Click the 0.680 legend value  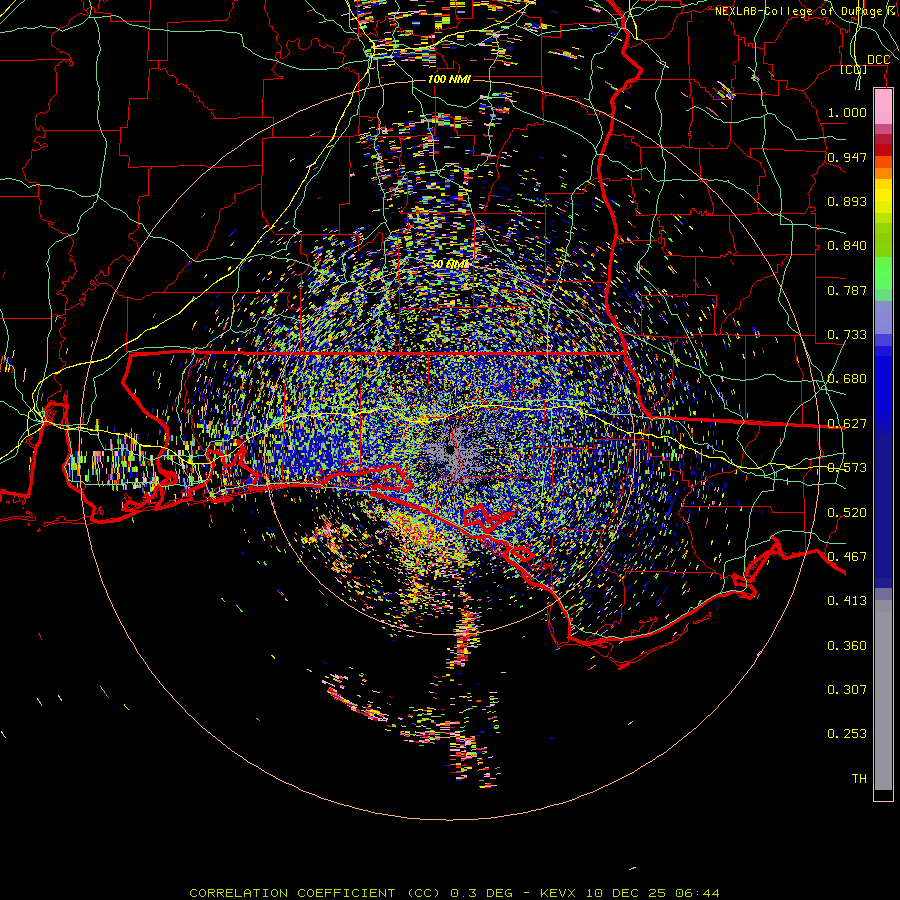tap(847, 379)
